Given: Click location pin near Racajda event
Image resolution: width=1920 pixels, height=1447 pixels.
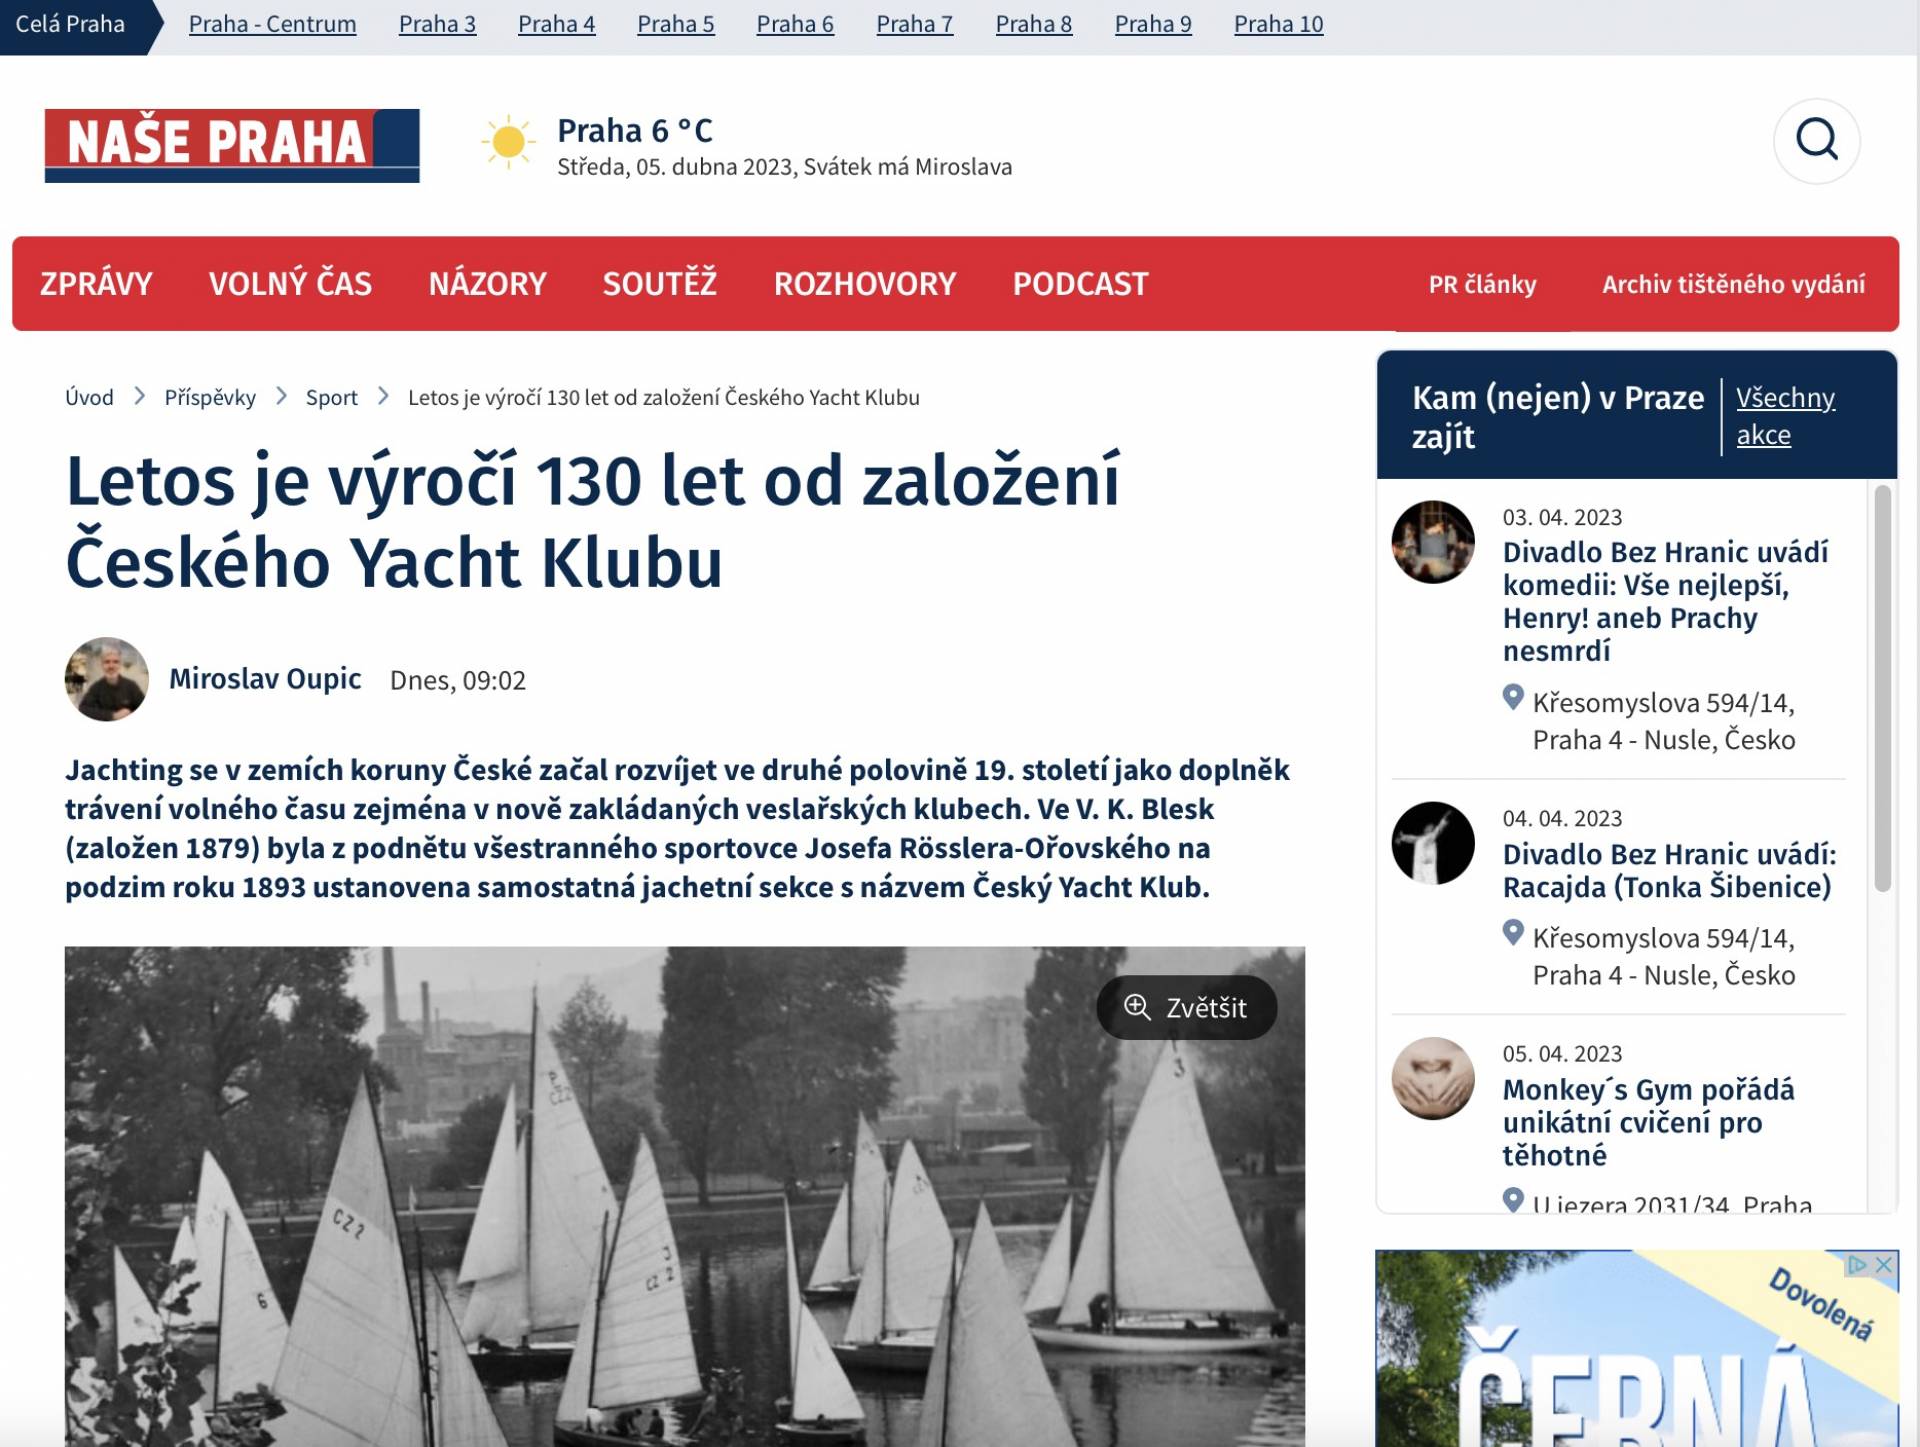Looking at the screenshot, I should 1513,933.
